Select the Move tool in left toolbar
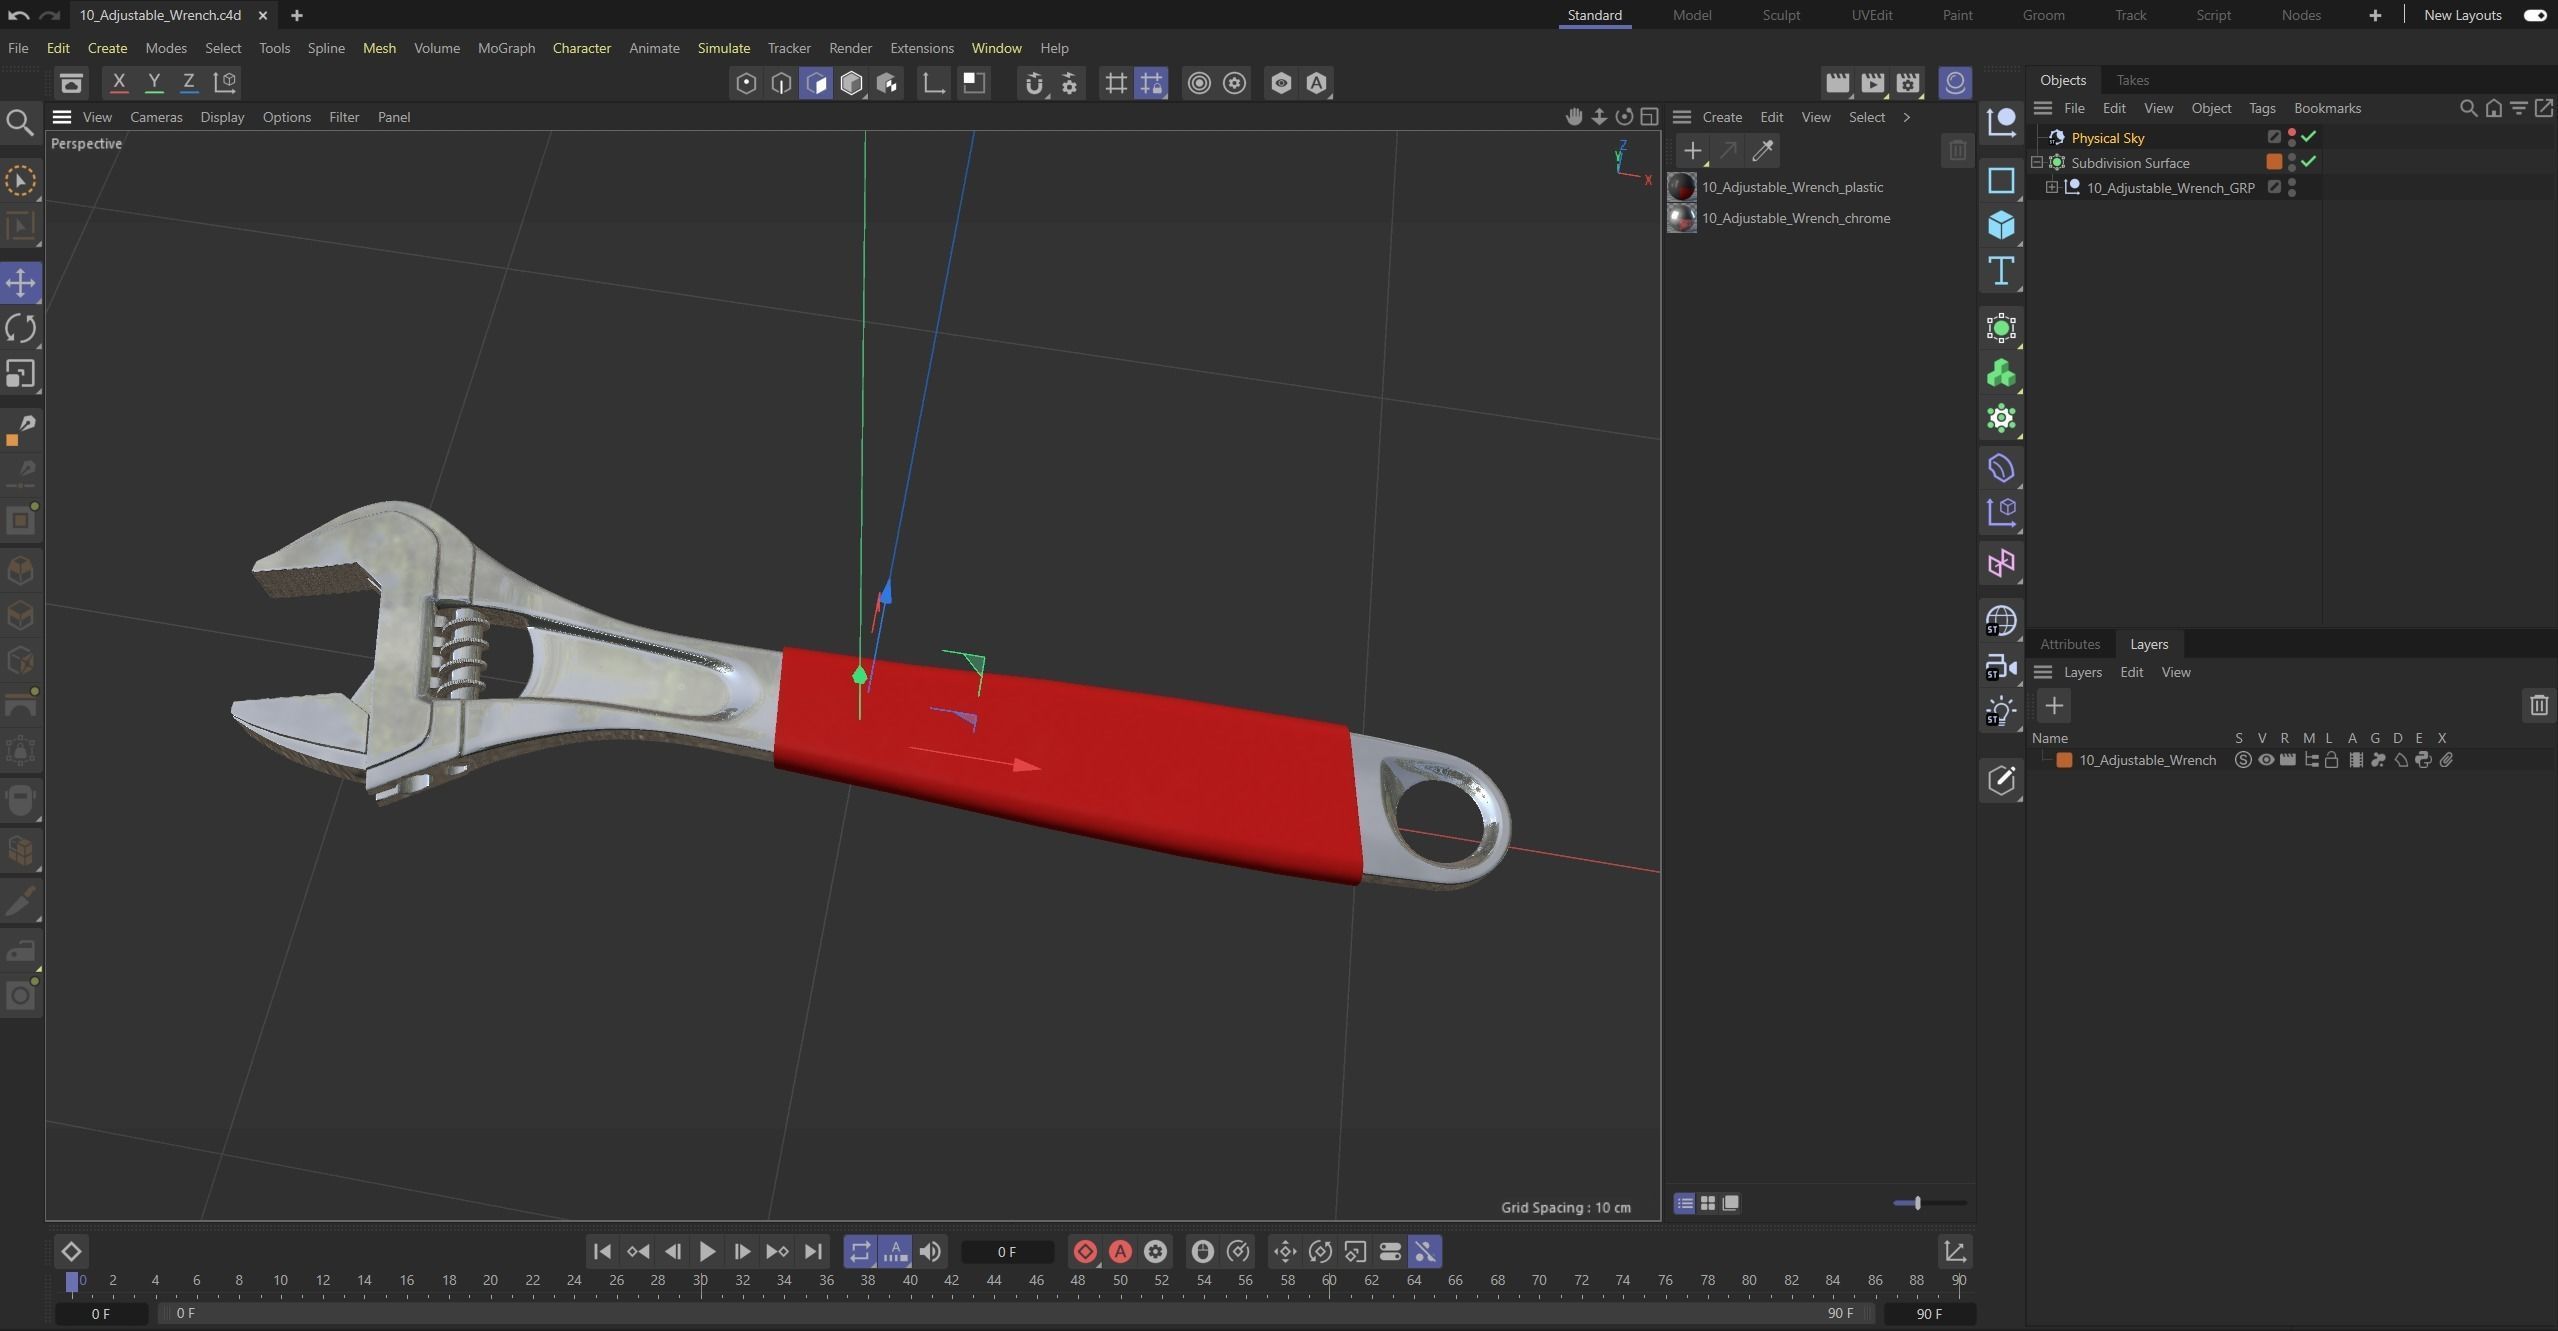This screenshot has height=1331, width=2558. [21, 283]
